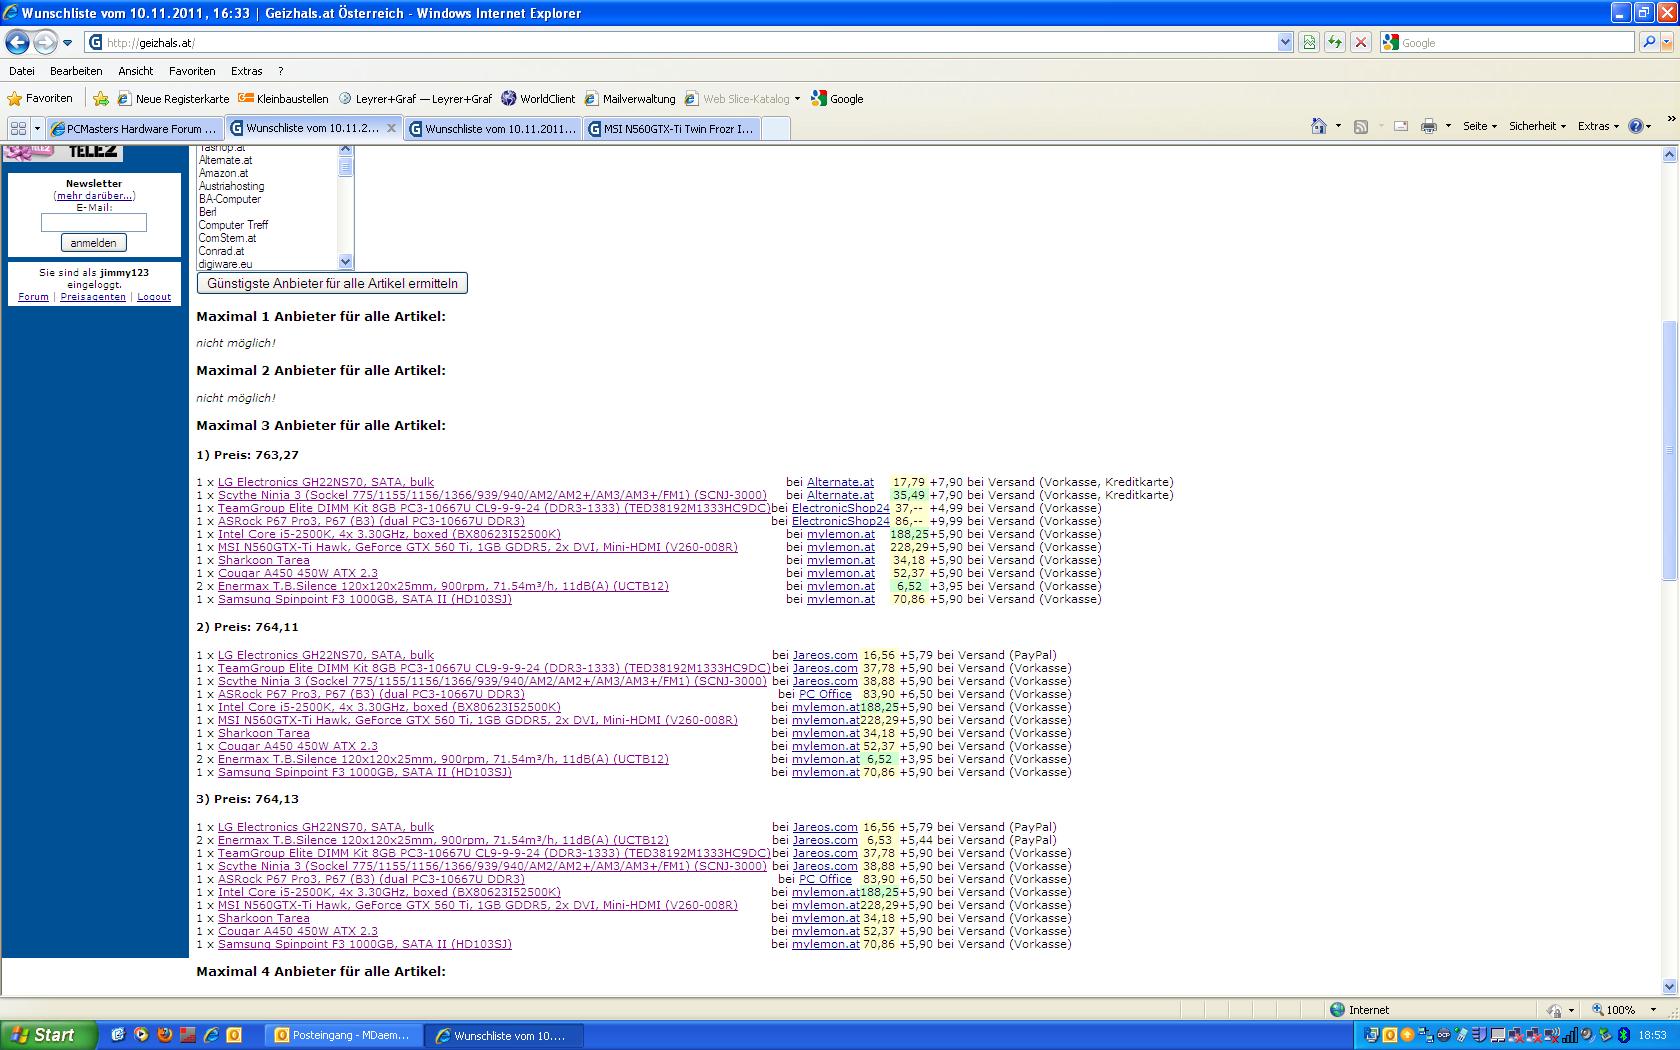Open the zoom level 100% dropdown
The height and width of the screenshot is (1050, 1680).
(x=1653, y=1010)
